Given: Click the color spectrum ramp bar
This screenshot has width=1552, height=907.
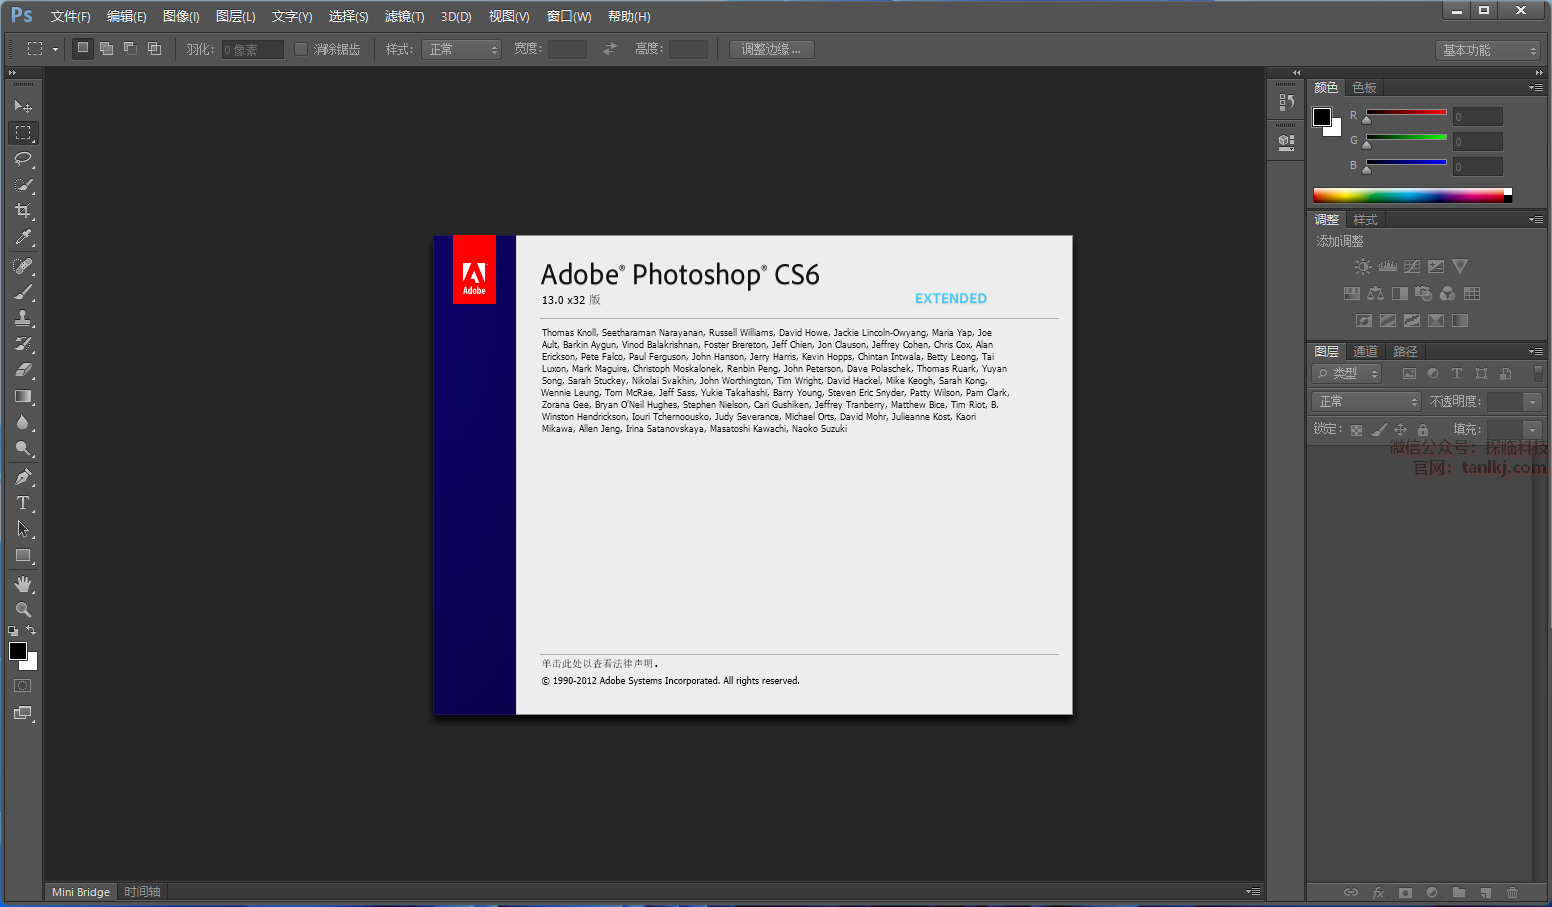Looking at the screenshot, I should (x=1408, y=195).
